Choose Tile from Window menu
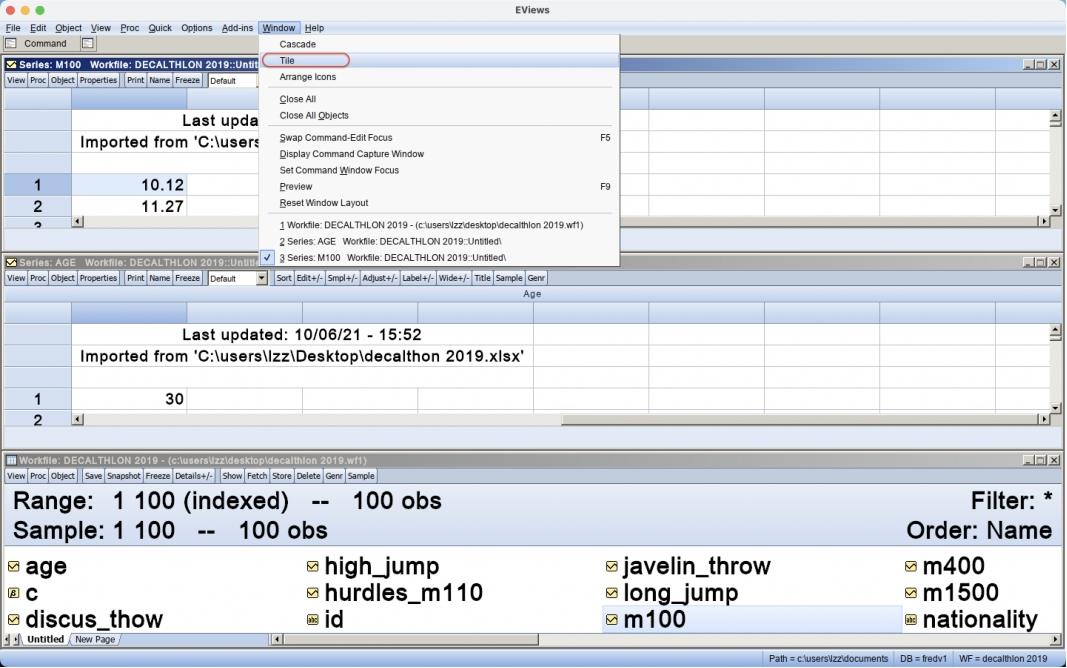Image resolution: width=1067 pixels, height=668 pixels. (x=439, y=61)
